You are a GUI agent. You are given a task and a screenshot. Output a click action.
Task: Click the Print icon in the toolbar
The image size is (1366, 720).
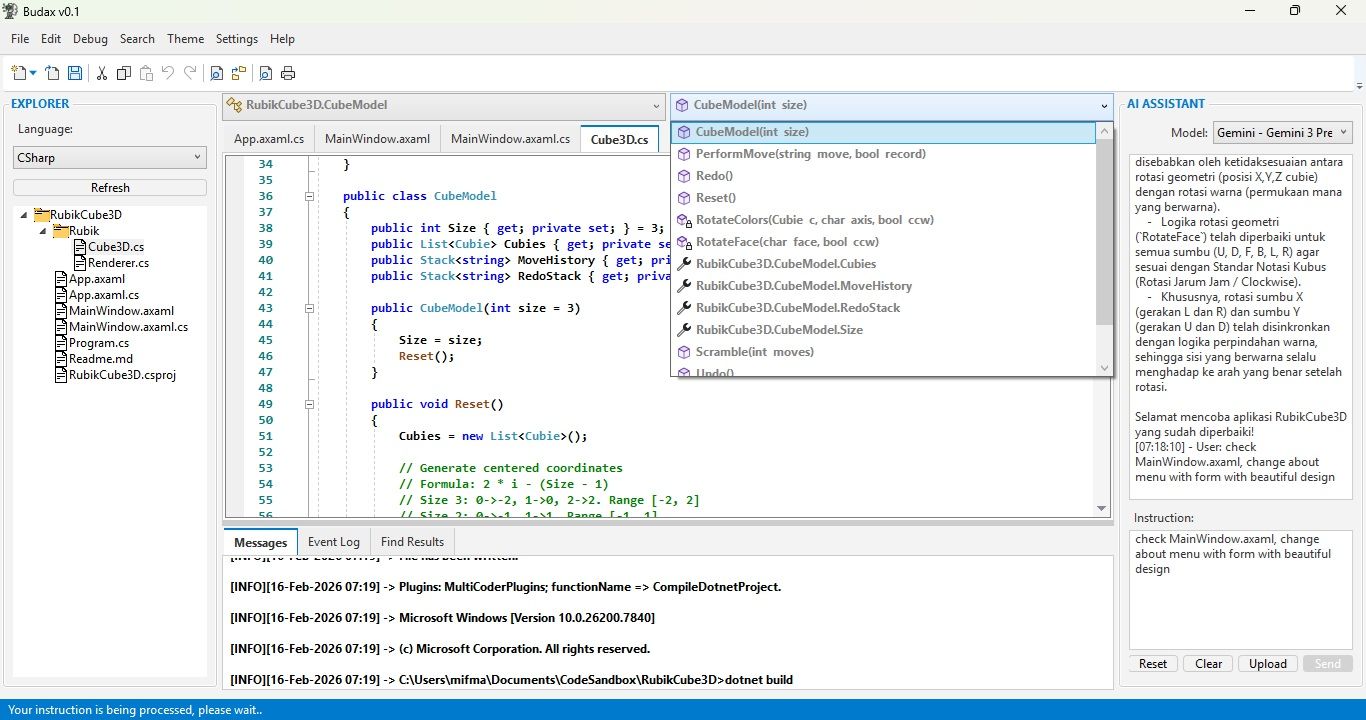point(288,73)
